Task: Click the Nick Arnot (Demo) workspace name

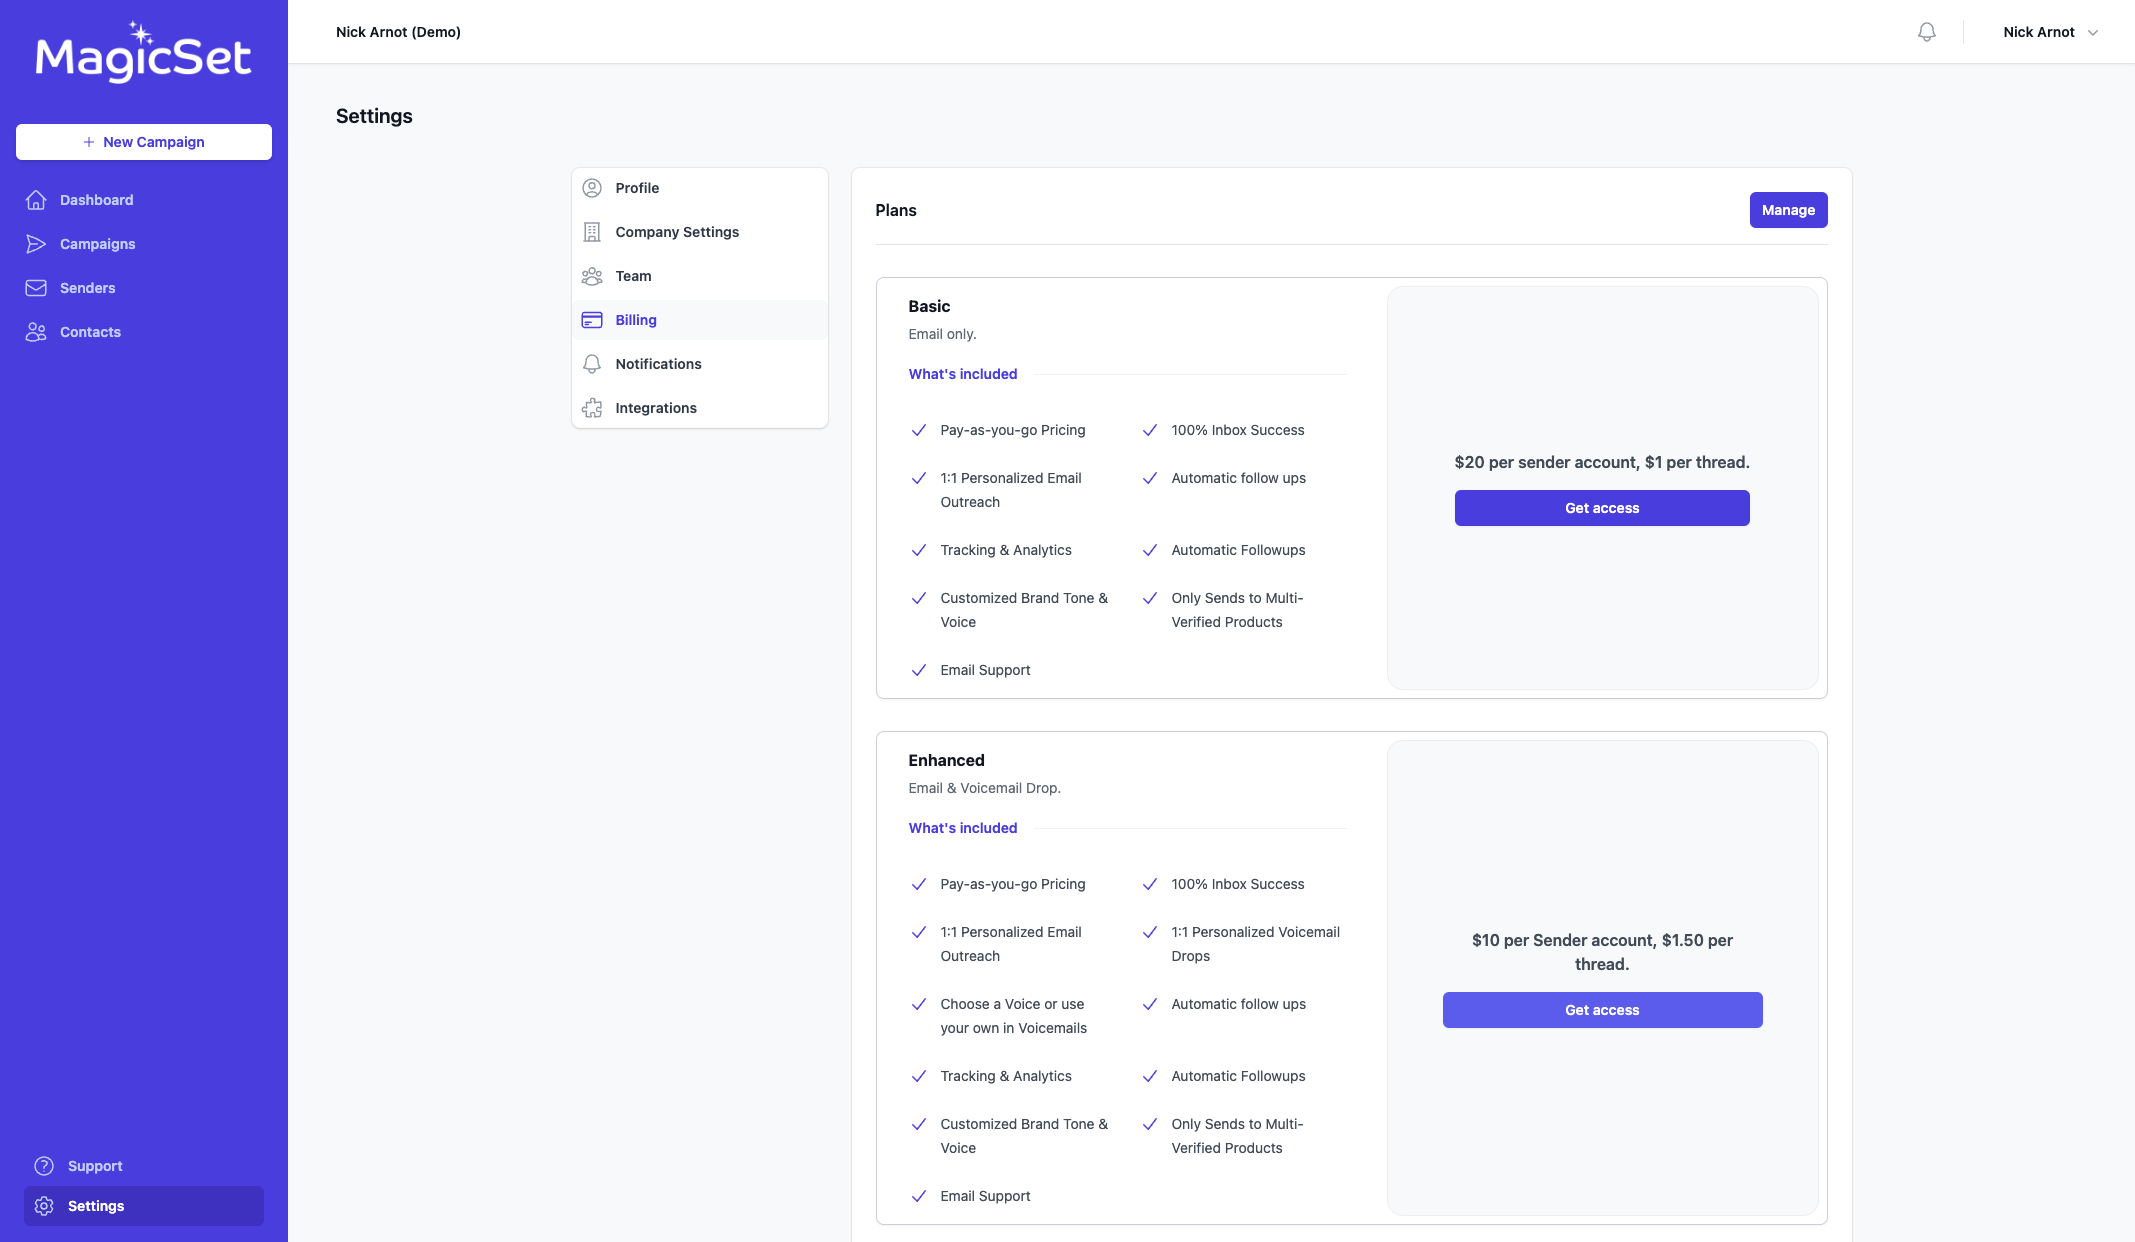Action: pos(398,32)
